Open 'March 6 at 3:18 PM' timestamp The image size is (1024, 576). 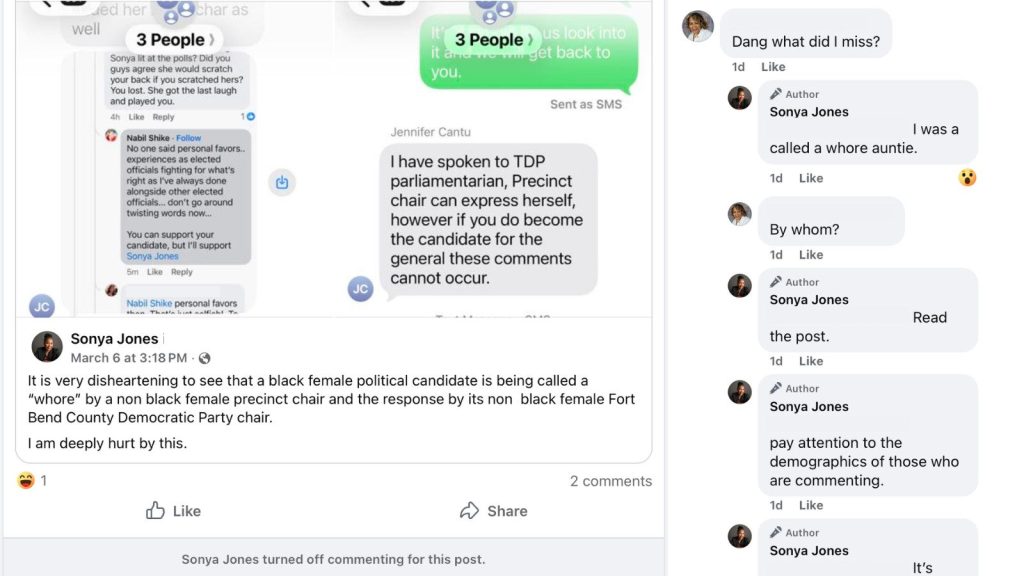click(x=129, y=358)
